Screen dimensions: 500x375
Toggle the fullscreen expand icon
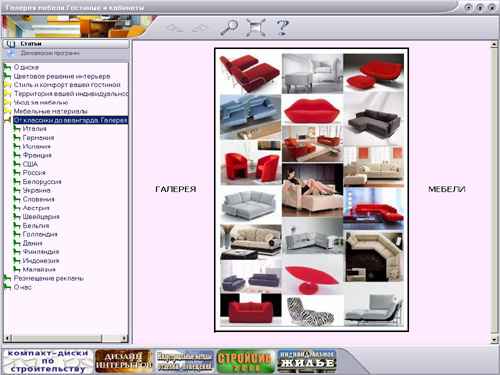[256, 27]
